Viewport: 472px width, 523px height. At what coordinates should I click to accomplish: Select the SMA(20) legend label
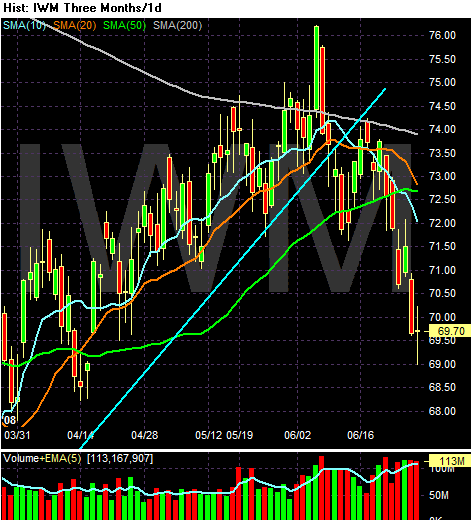pos(75,26)
